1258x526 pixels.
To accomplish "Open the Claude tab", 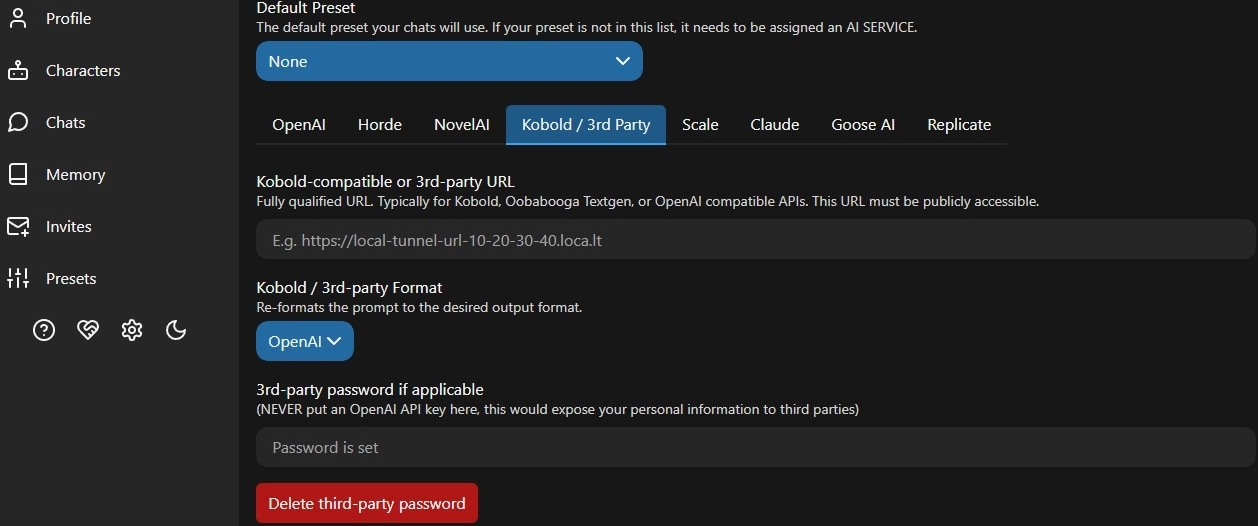I will (775, 125).
